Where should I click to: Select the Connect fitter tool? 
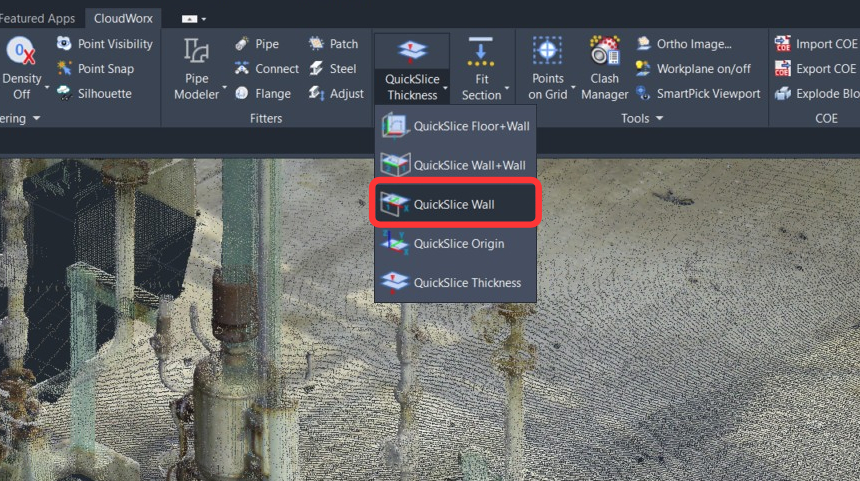point(267,69)
